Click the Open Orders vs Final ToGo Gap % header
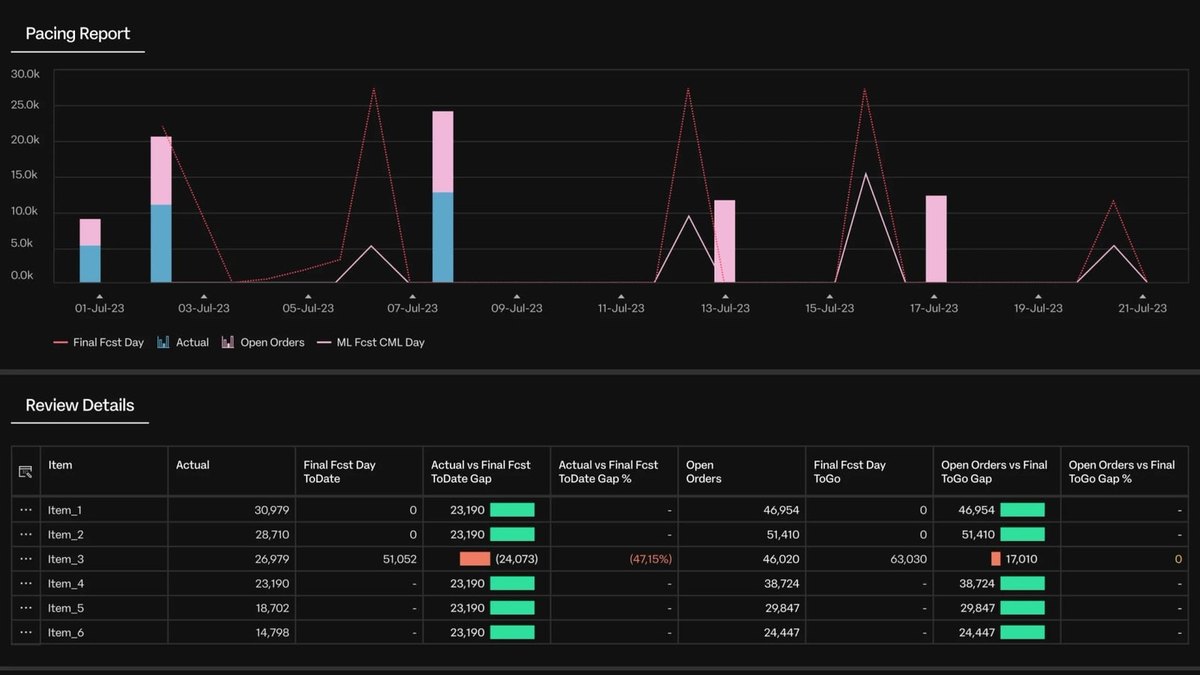Screen dimensions: 1200x675 point(1122,472)
